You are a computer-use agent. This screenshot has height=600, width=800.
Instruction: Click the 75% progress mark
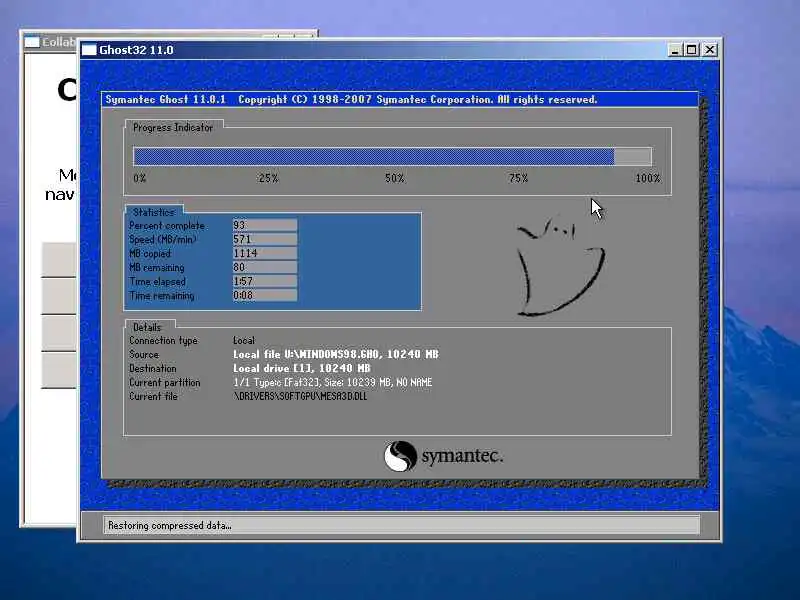click(x=518, y=178)
